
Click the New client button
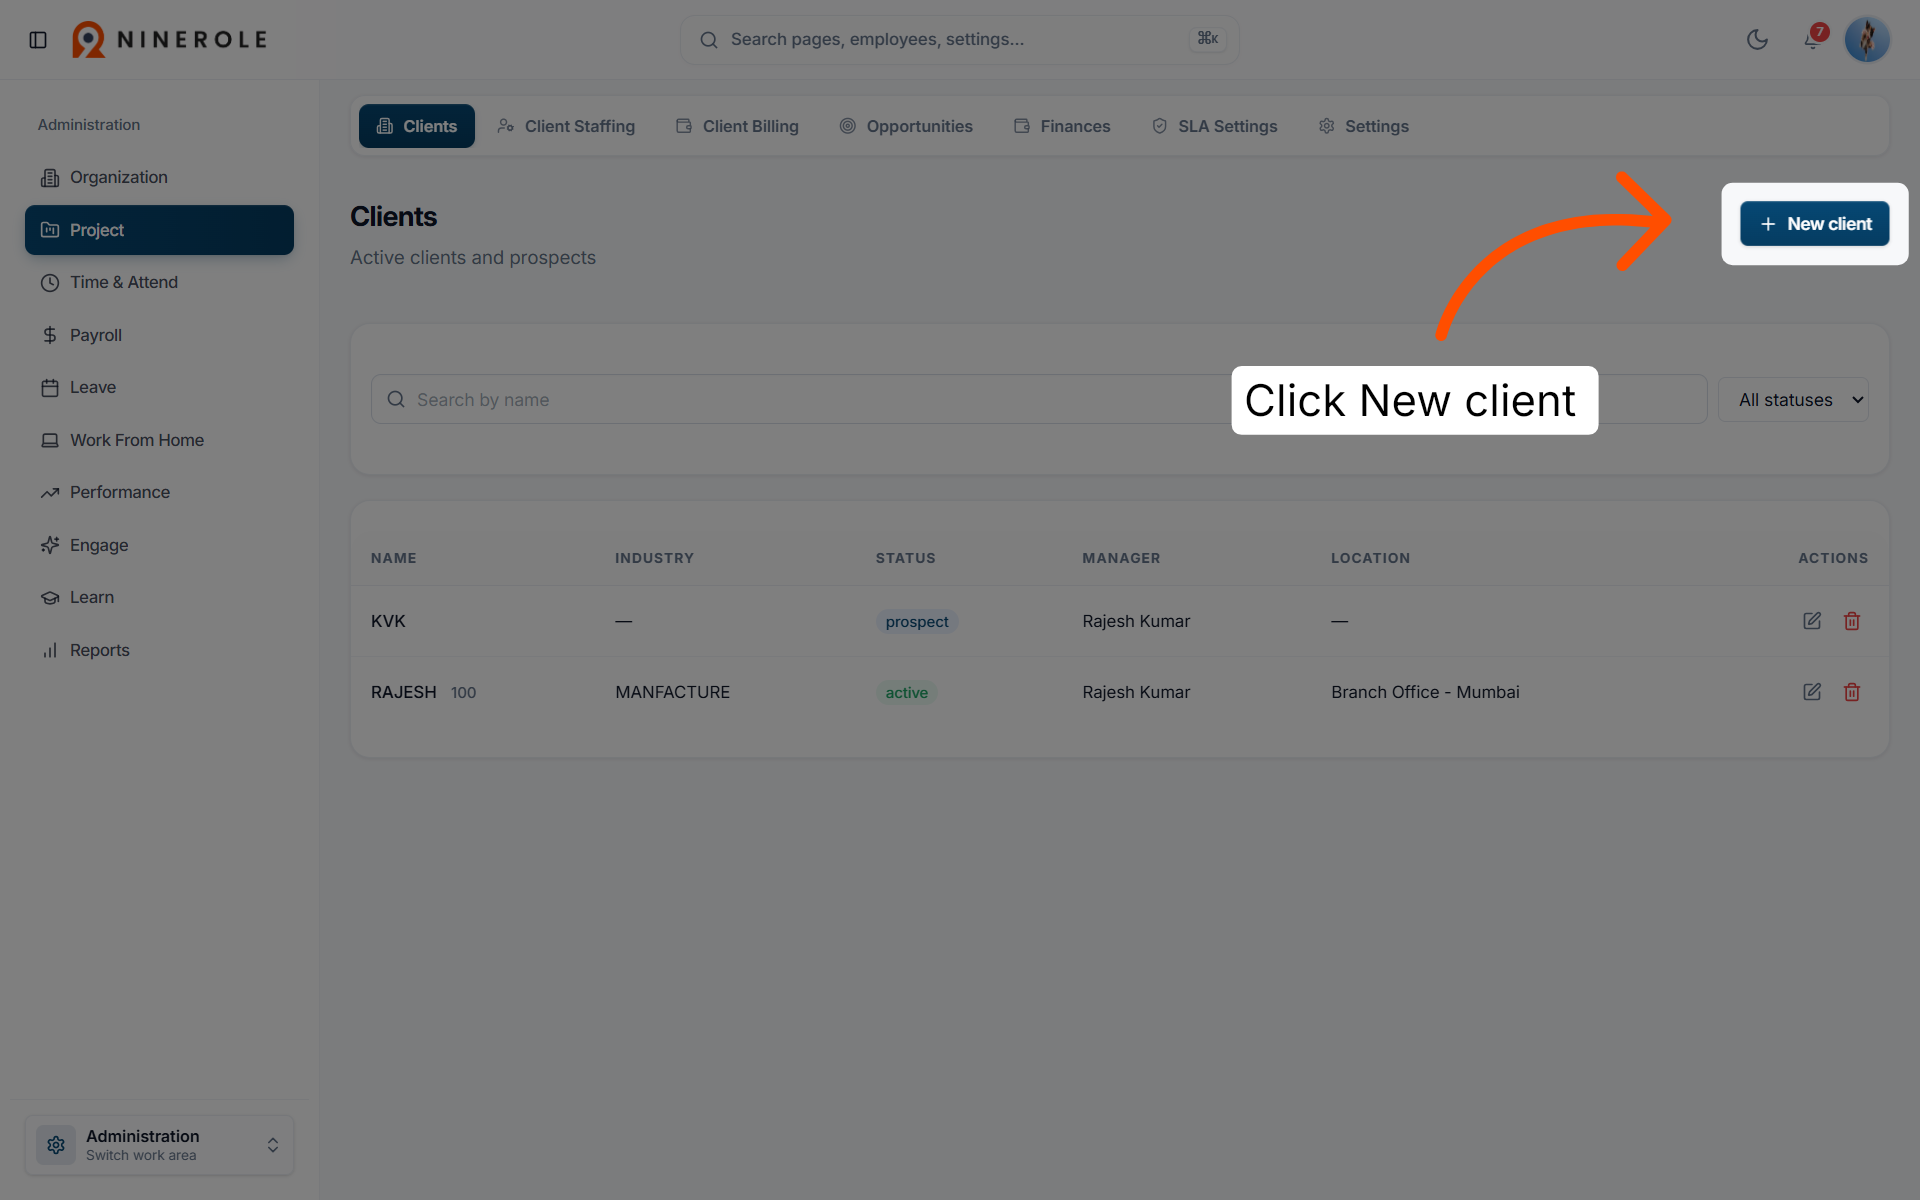[1814, 224]
